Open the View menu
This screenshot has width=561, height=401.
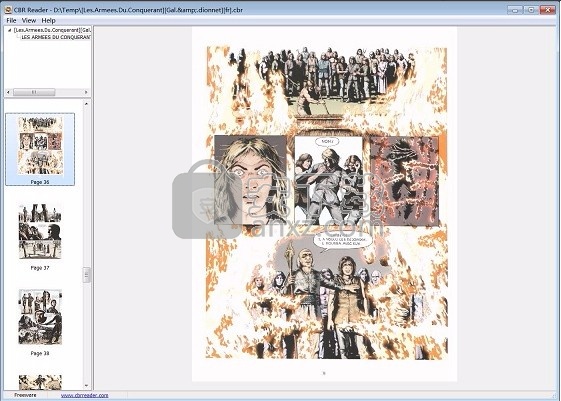29,20
